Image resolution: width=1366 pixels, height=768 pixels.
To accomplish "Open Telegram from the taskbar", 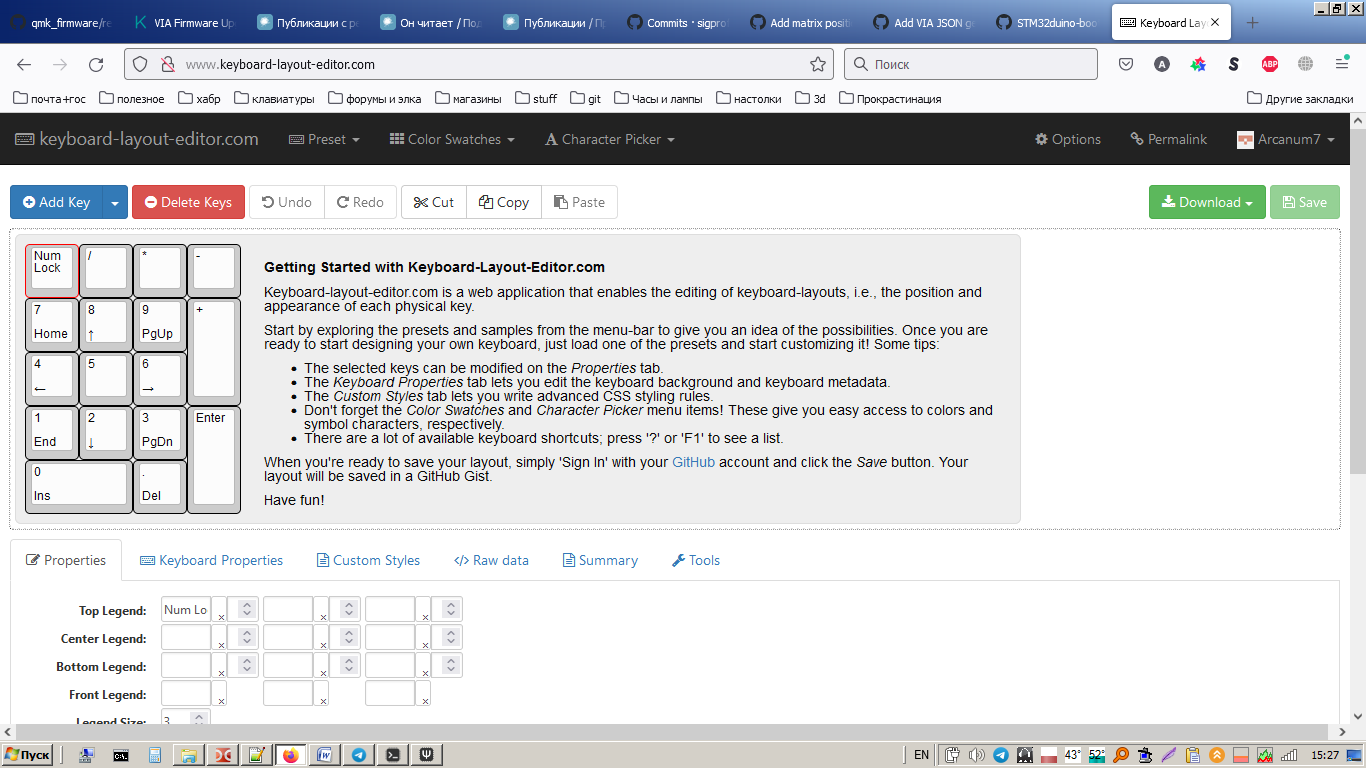I will coord(359,755).
